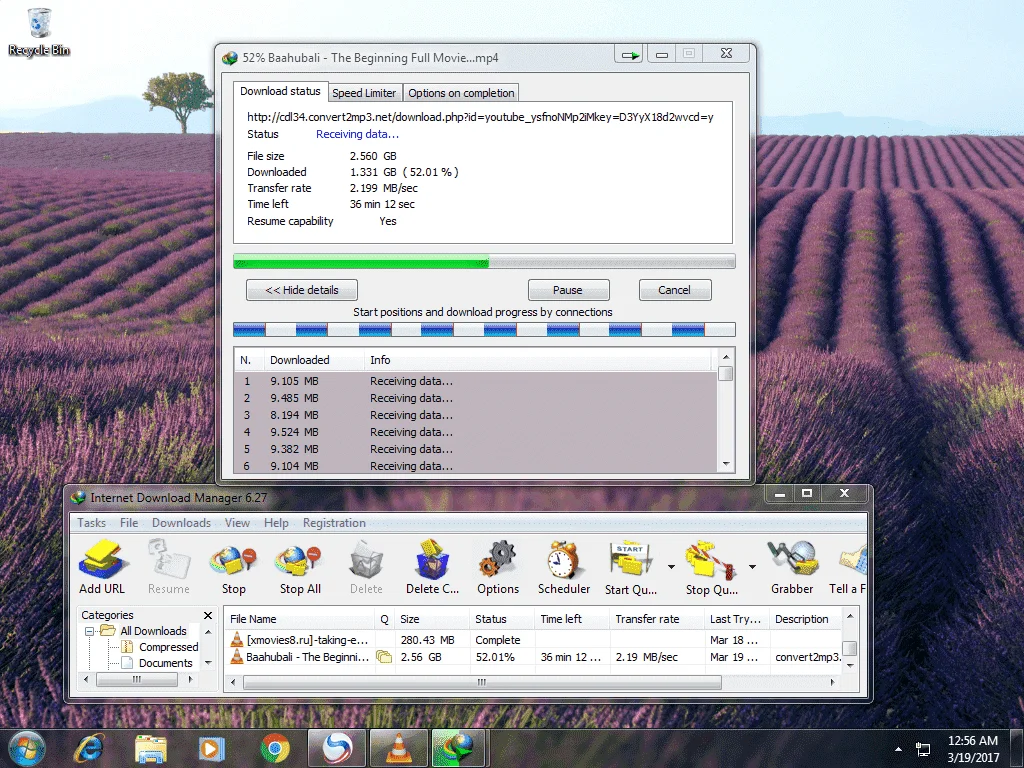Select the Compressed category
The image size is (1024, 768).
click(168, 647)
